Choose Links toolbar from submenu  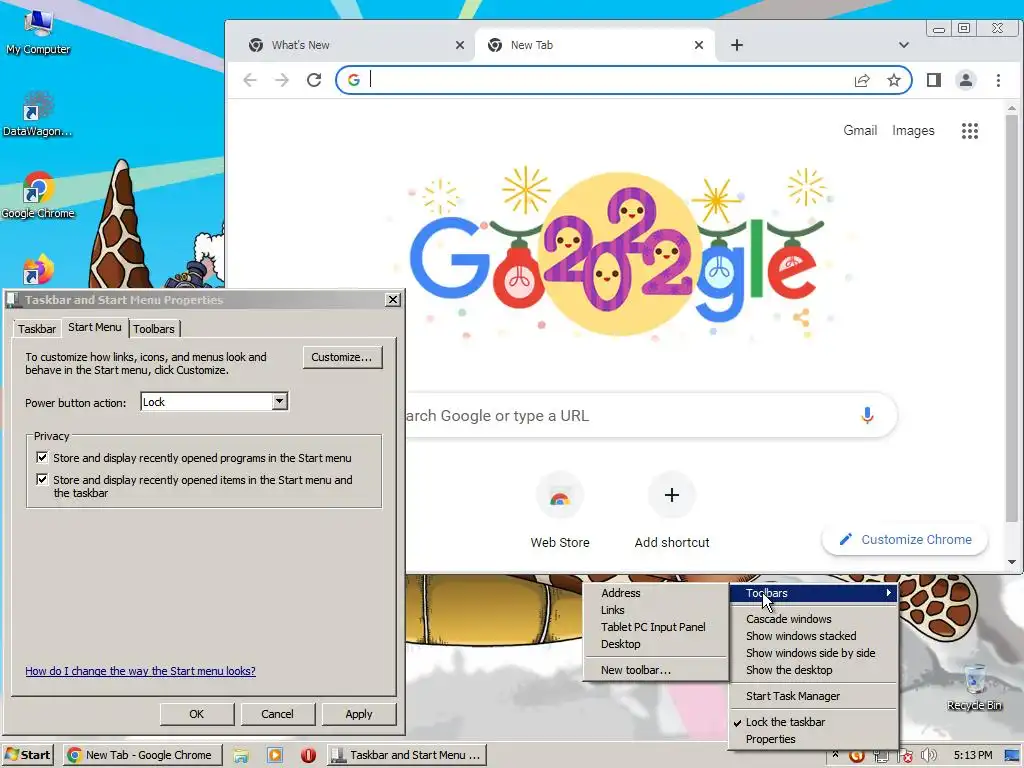[x=656, y=610]
